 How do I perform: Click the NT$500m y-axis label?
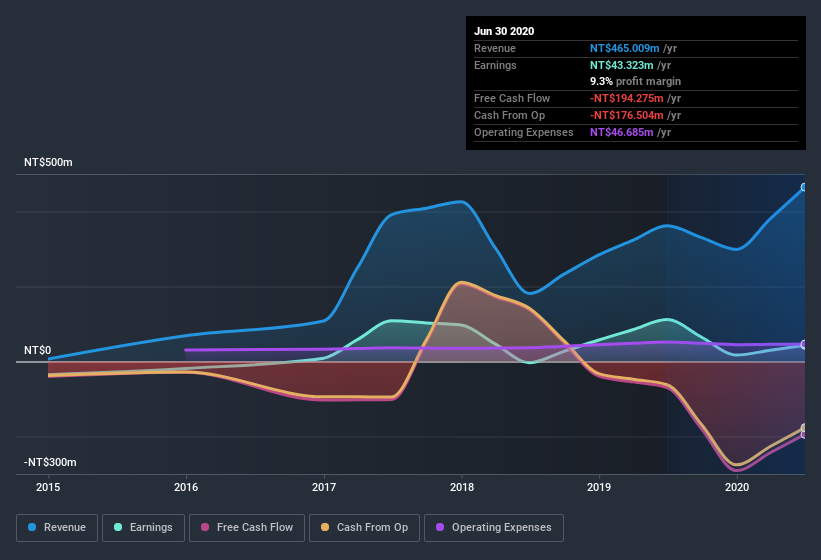tap(48, 162)
